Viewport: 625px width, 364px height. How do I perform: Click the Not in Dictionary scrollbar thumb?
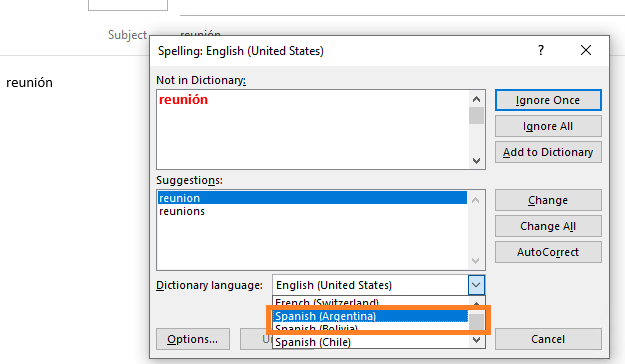pyautogui.click(x=476, y=116)
